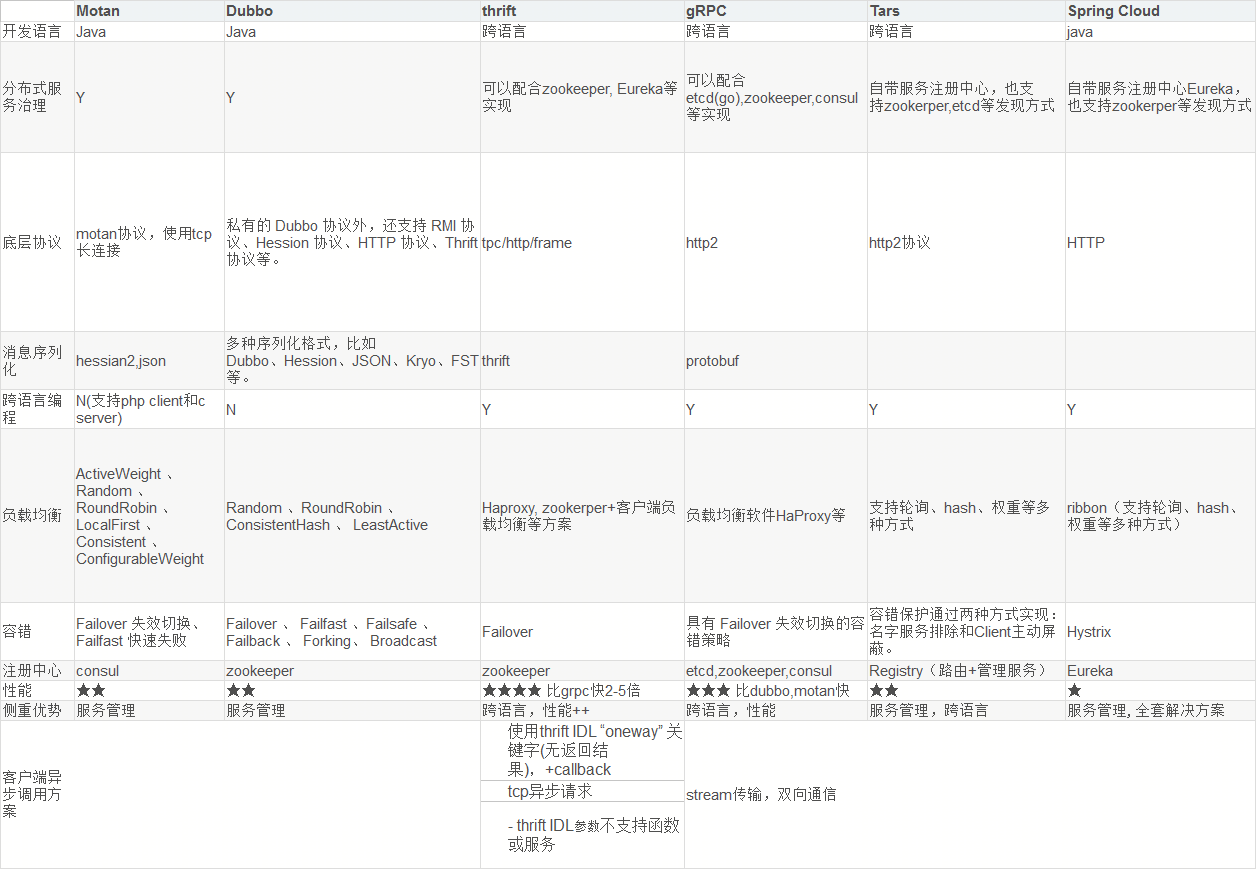Click the Dubbo serialization cell listing Kryo, FST
Image resolution: width=1256 pixels, height=869 pixels.
click(x=352, y=361)
